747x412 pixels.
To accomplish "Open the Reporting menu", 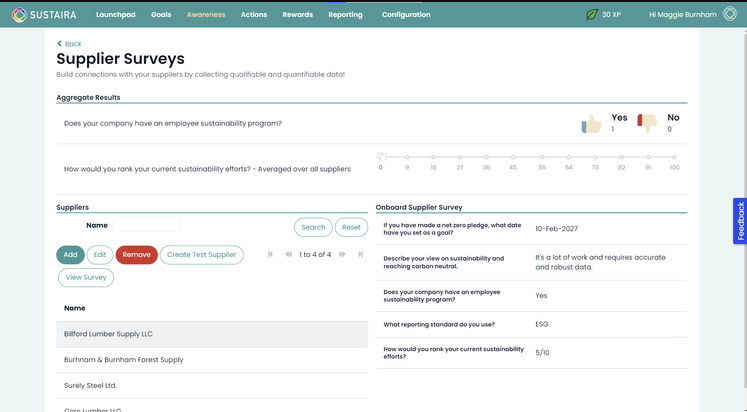I will pyautogui.click(x=345, y=15).
